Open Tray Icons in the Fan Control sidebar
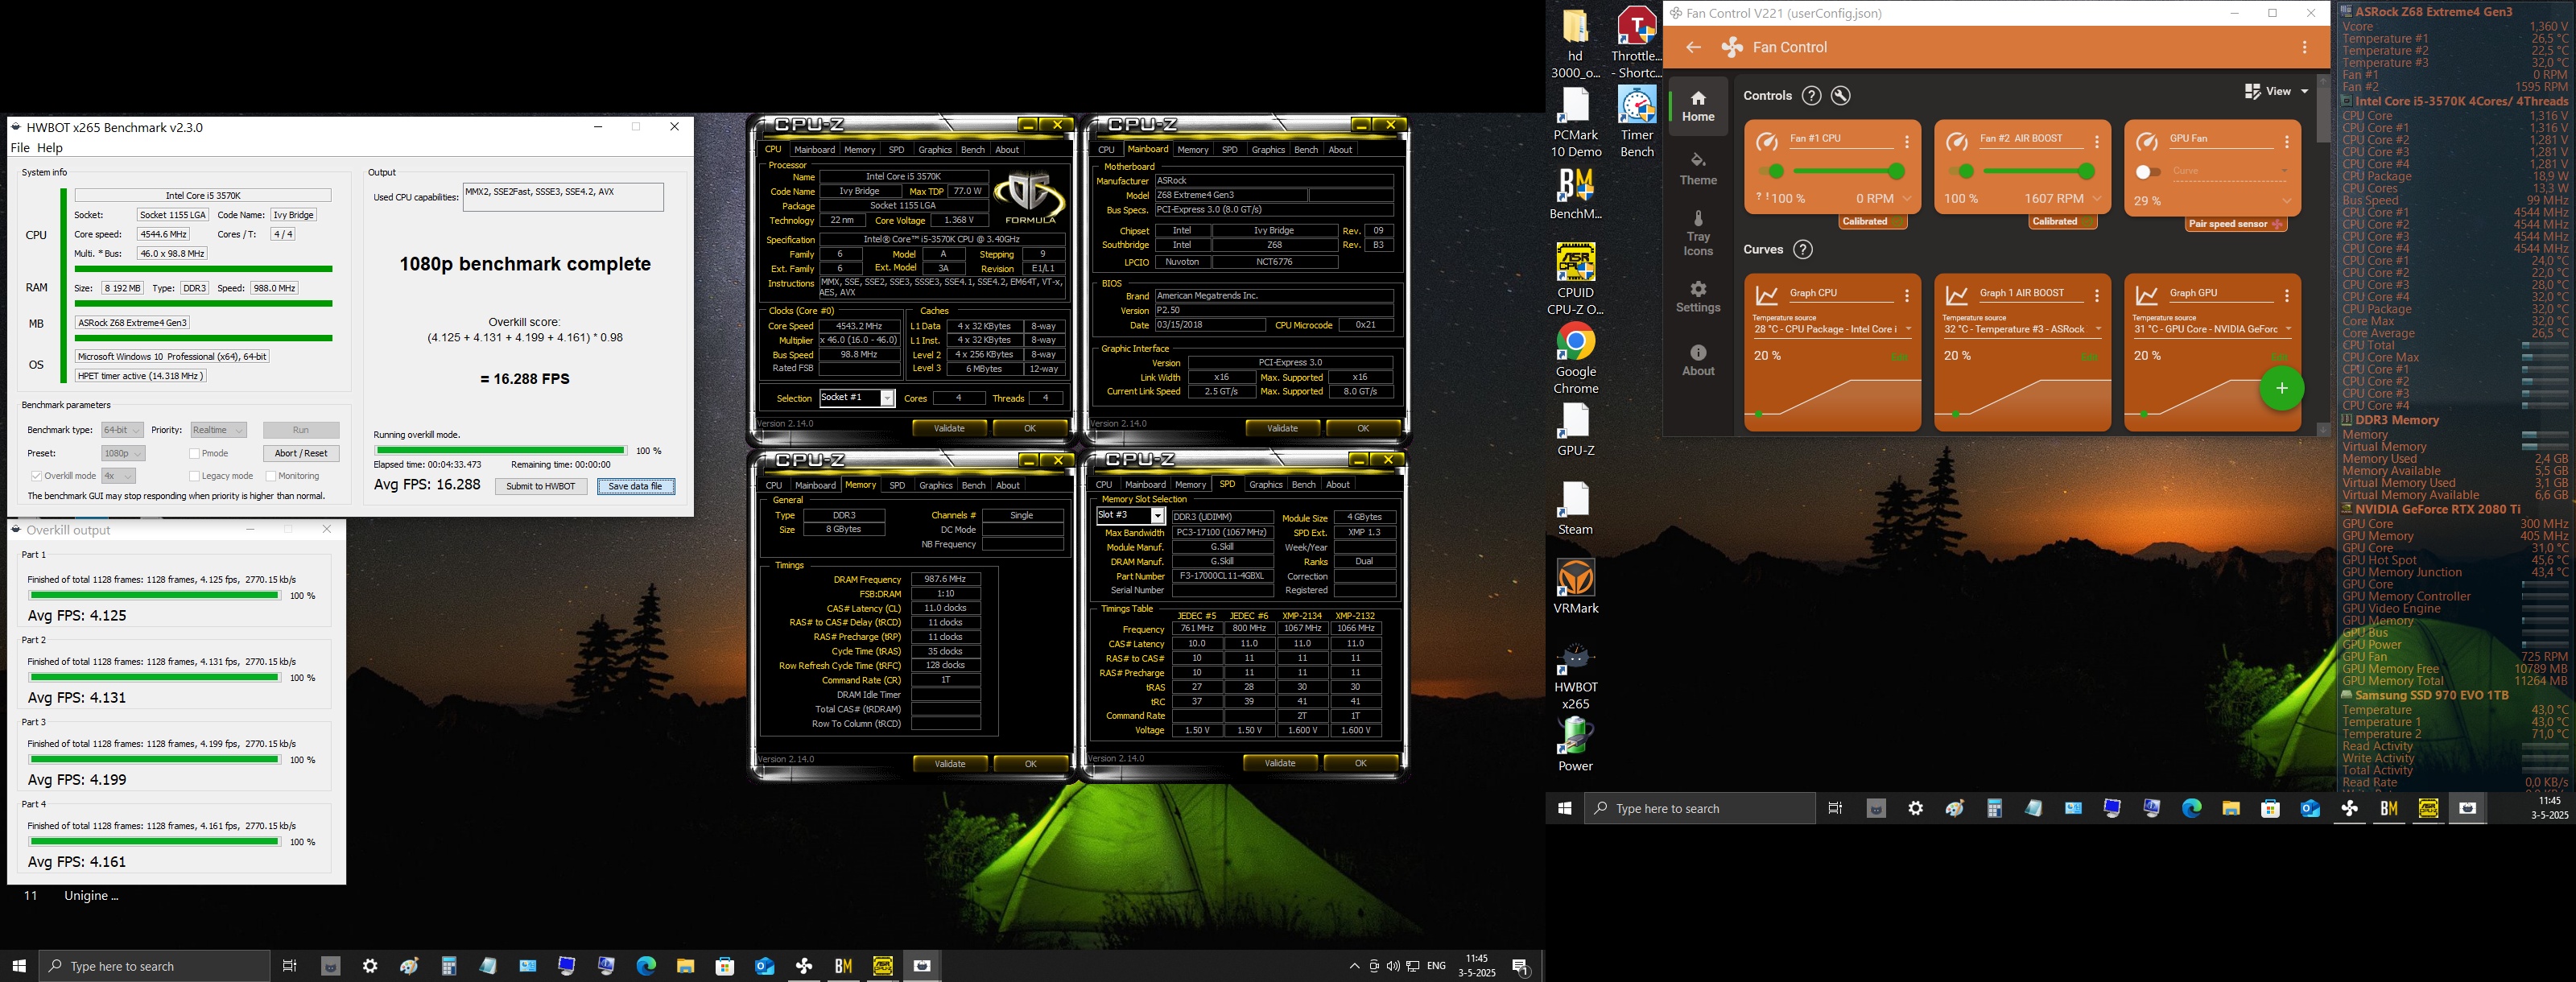2576x982 pixels. point(1698,233)
